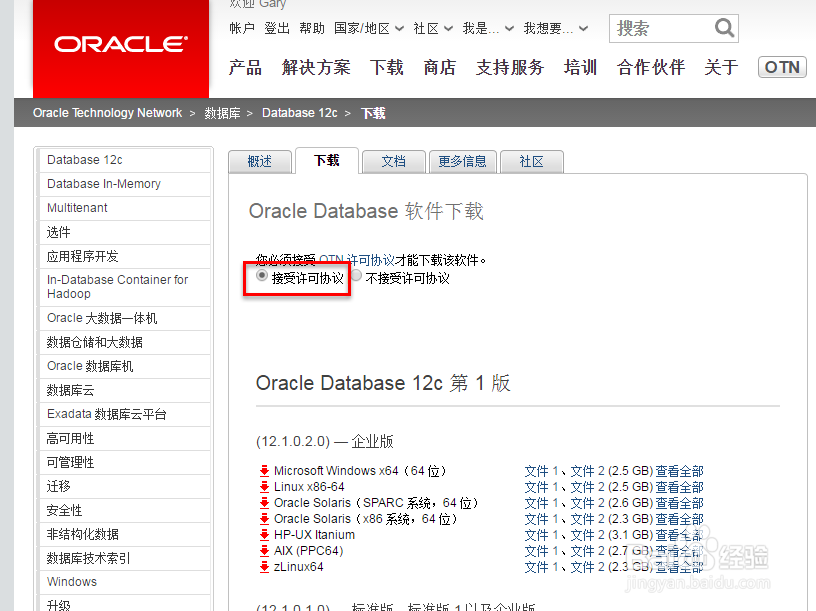Open 高可用性 in sidebar

click(125, 438)
